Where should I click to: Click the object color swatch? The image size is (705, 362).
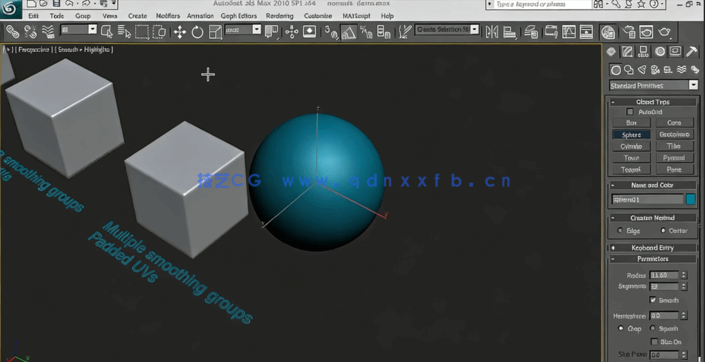691,199
